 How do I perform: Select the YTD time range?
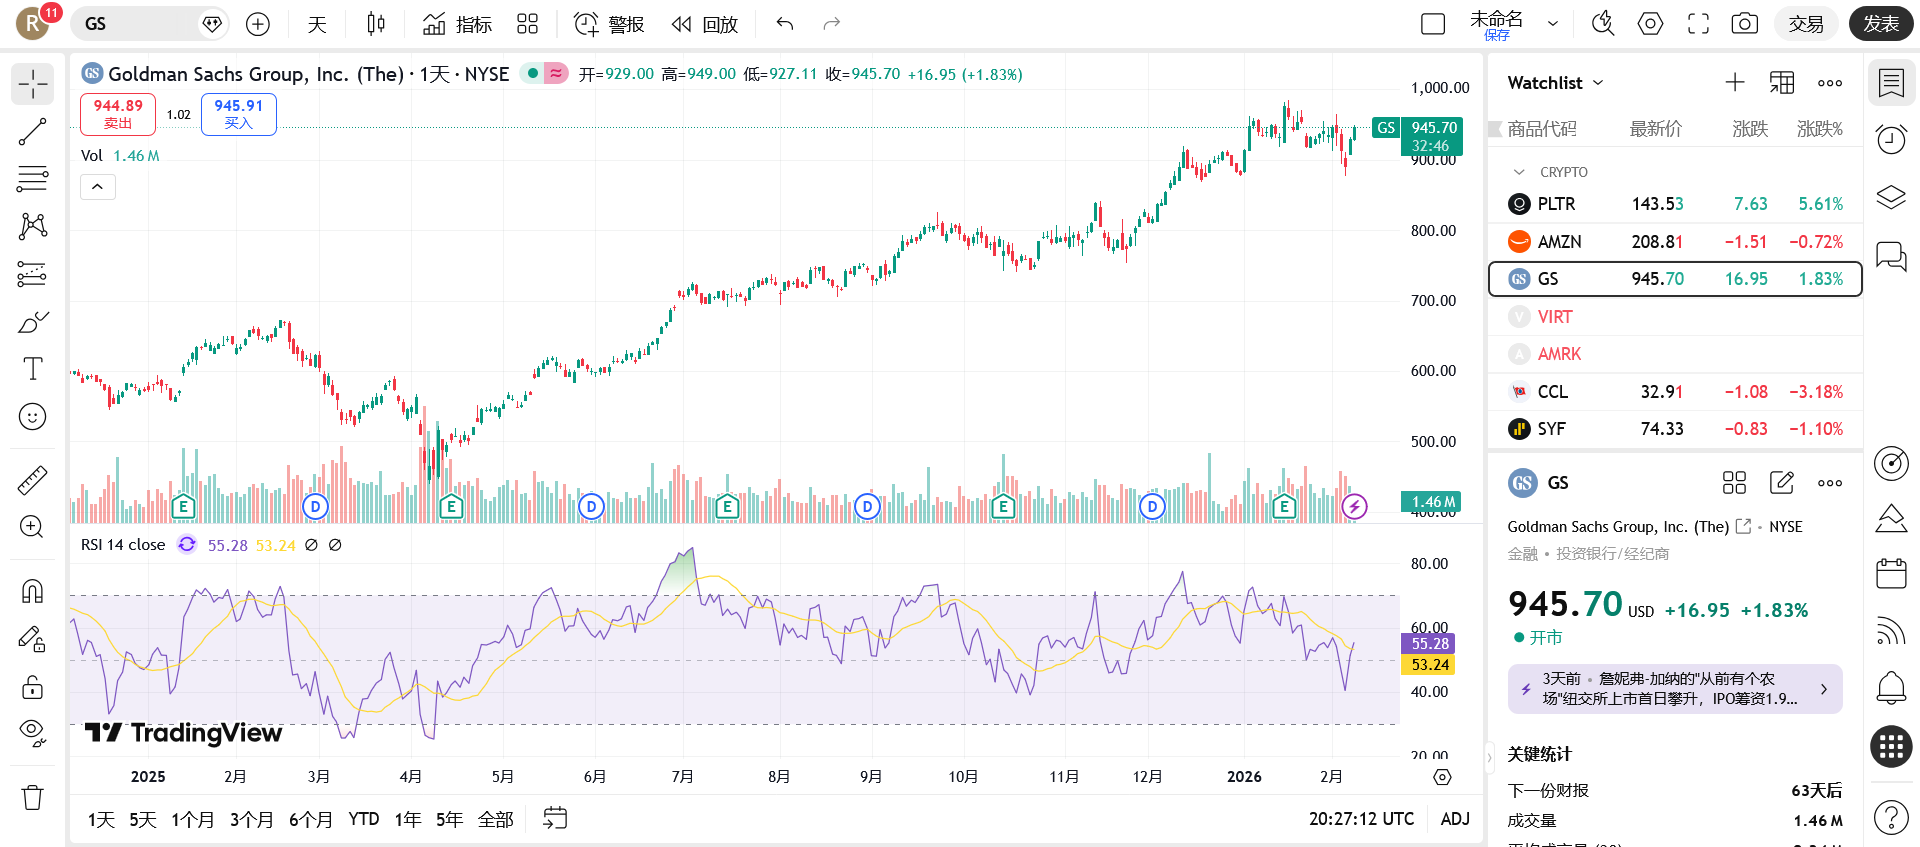[363, 820]
